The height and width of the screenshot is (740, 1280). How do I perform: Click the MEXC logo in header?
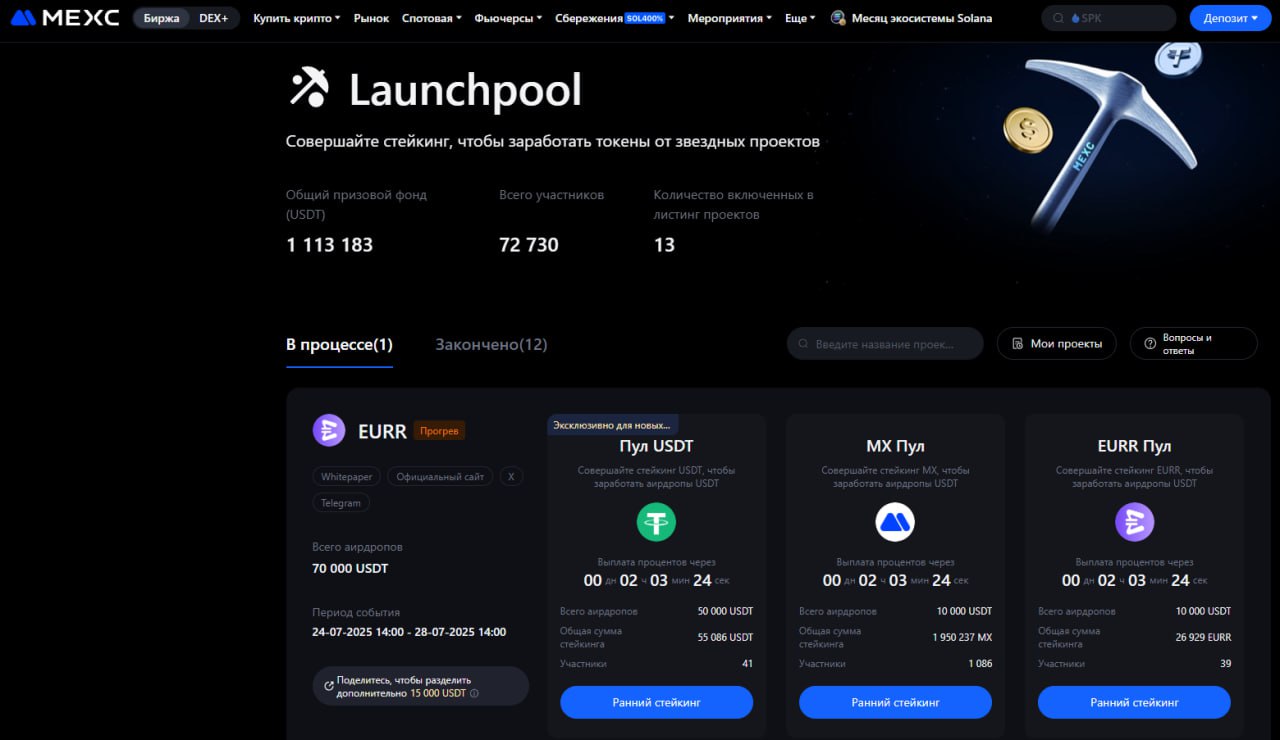[65, 18]
